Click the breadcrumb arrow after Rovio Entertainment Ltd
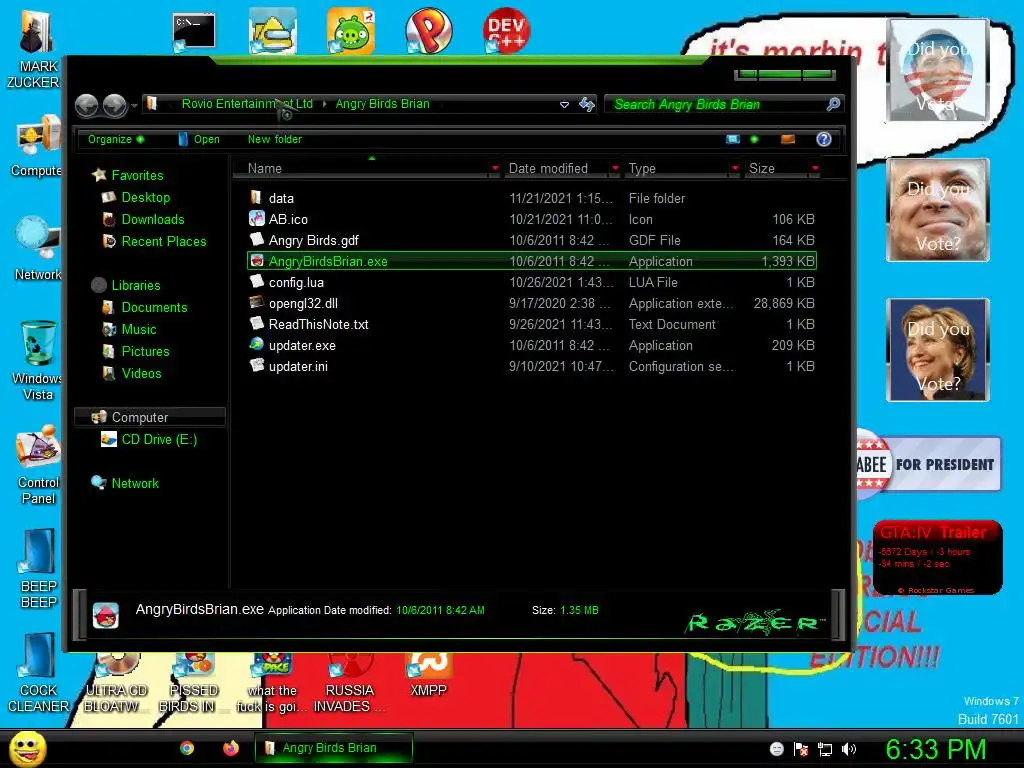1024x768 pixels. [324, 104]
